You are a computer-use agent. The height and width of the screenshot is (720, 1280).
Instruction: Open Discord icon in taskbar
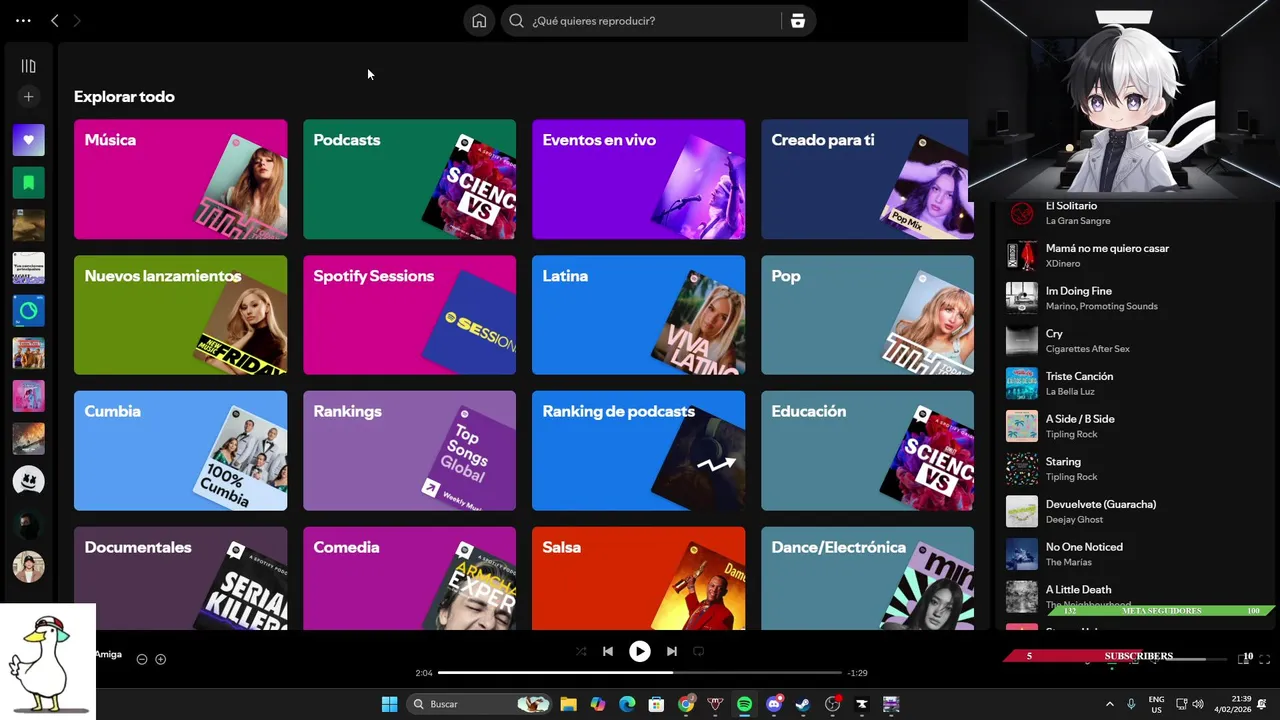(773, 704)
